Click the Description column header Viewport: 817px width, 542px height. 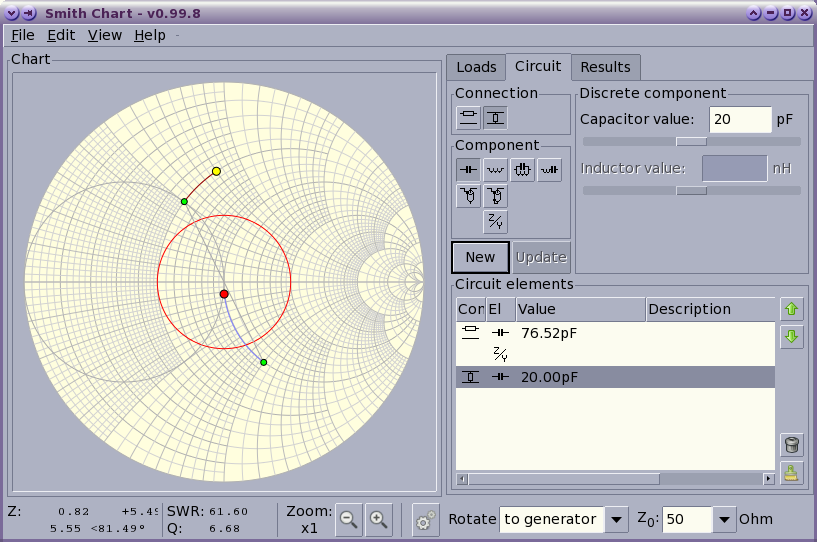(710, 309)
